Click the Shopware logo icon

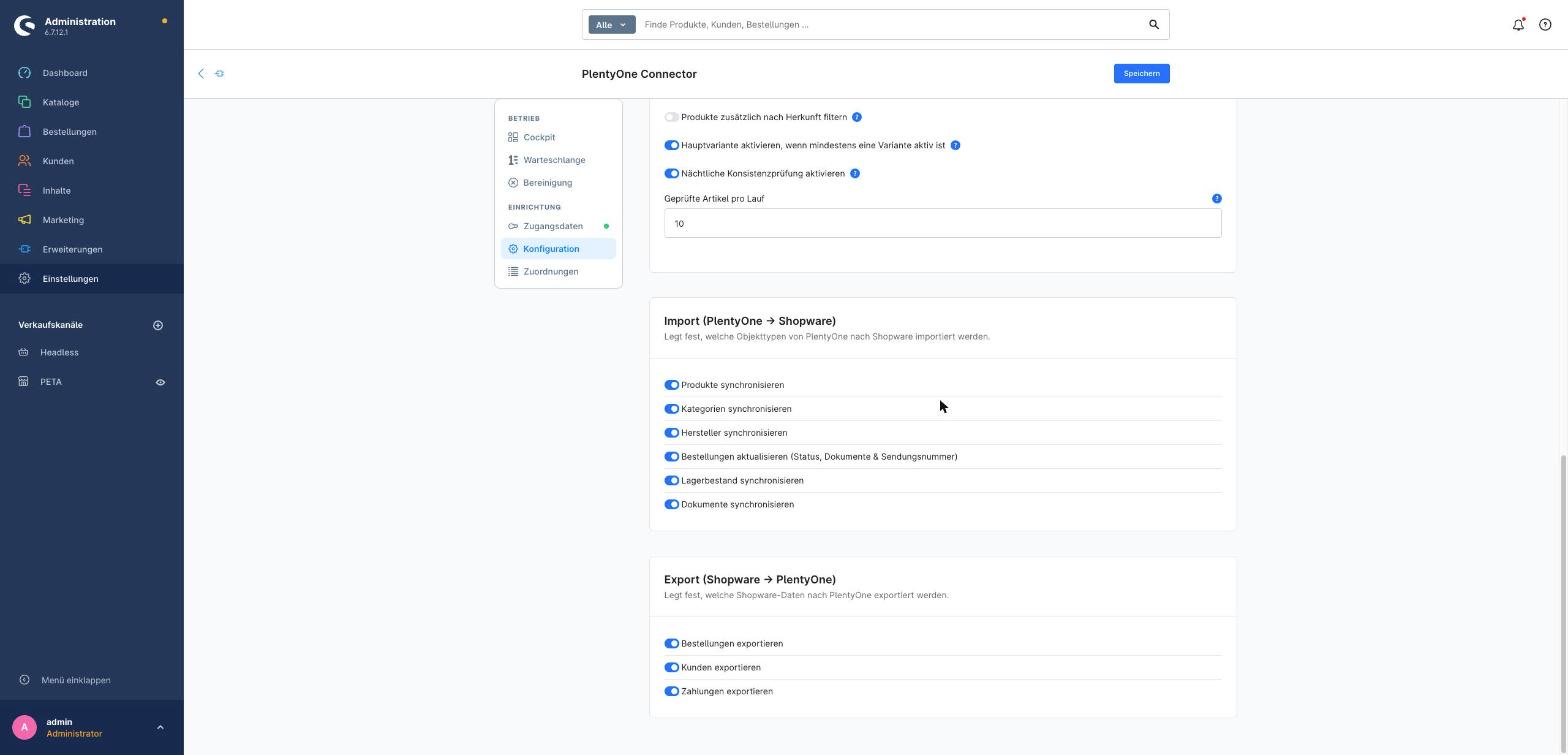tap(25, 26)
